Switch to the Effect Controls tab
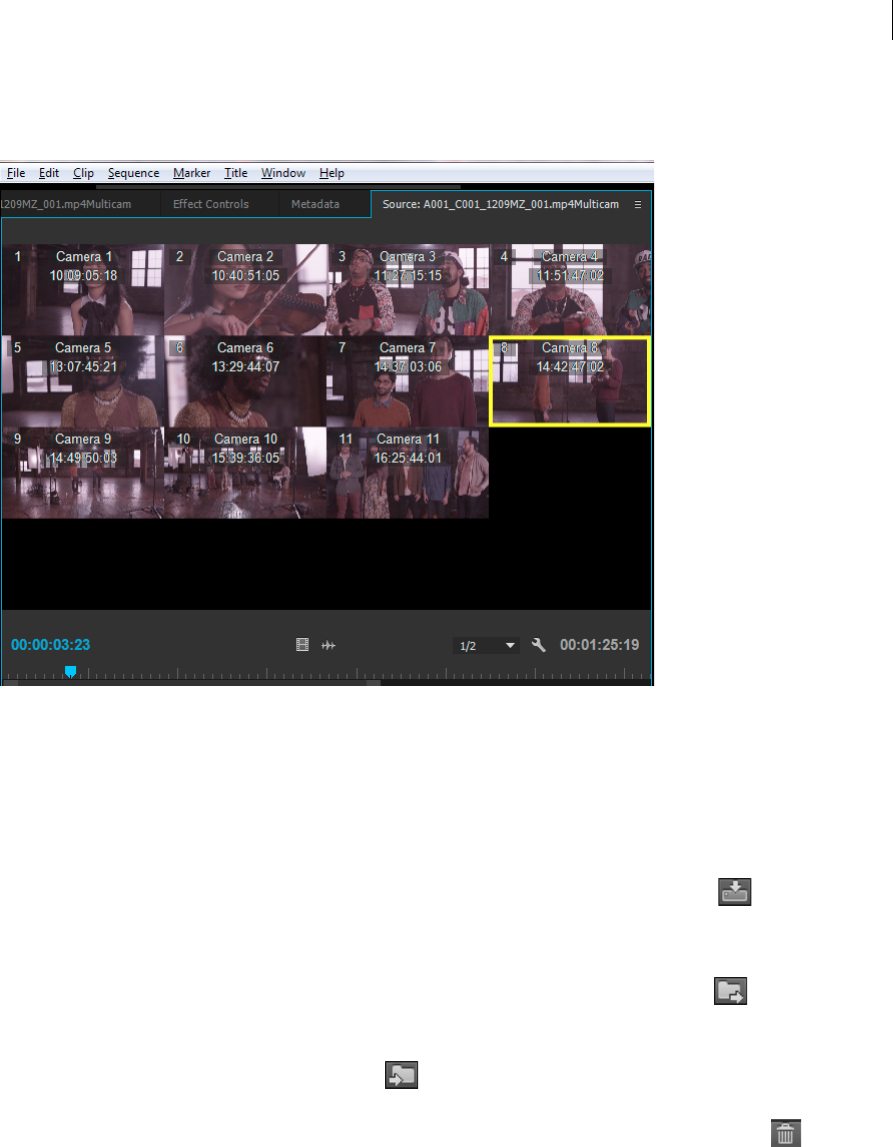Viewport: 893px width, 1147px height. 211,204
